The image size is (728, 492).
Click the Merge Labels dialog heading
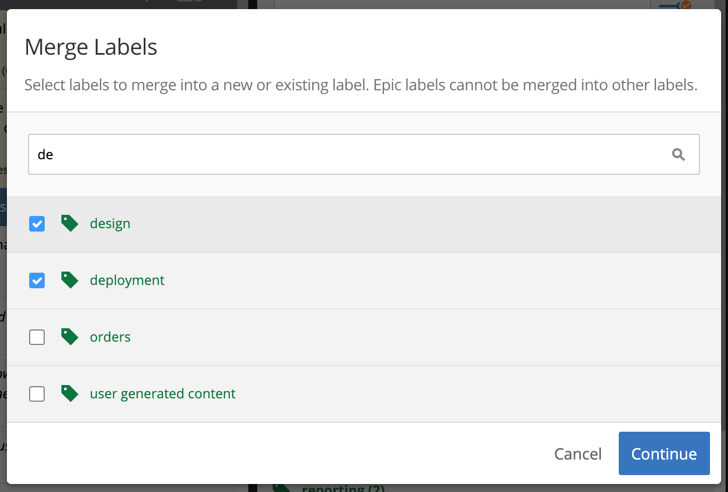click(91, 47)
